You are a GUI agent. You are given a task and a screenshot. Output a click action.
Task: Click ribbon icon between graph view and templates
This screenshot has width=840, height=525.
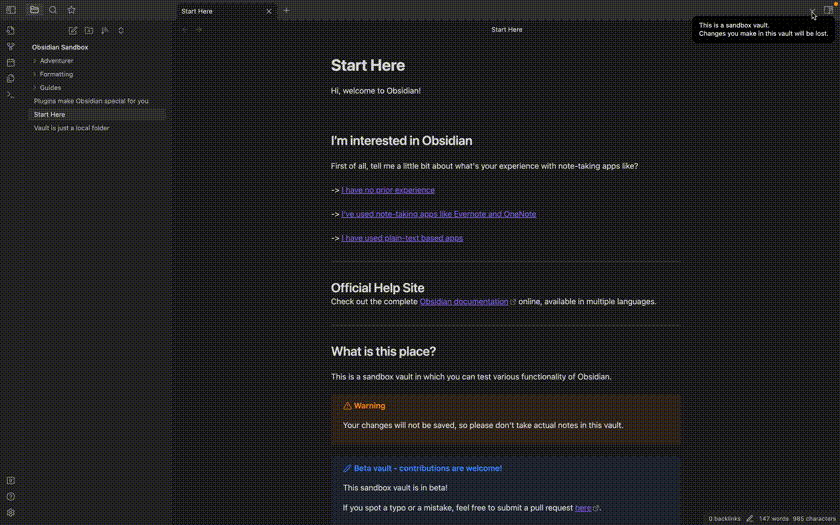pos(11,63)
